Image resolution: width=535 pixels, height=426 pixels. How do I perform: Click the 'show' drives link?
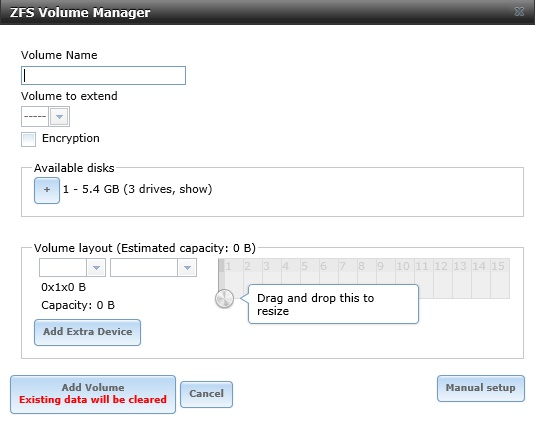tap(194, 189)
